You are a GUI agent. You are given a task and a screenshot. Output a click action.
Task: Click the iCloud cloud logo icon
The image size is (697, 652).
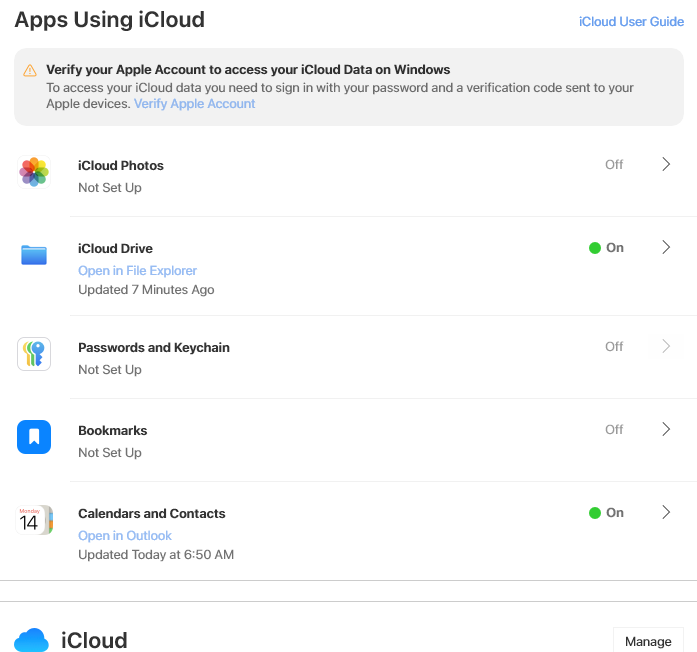click(x=32, y=641)
